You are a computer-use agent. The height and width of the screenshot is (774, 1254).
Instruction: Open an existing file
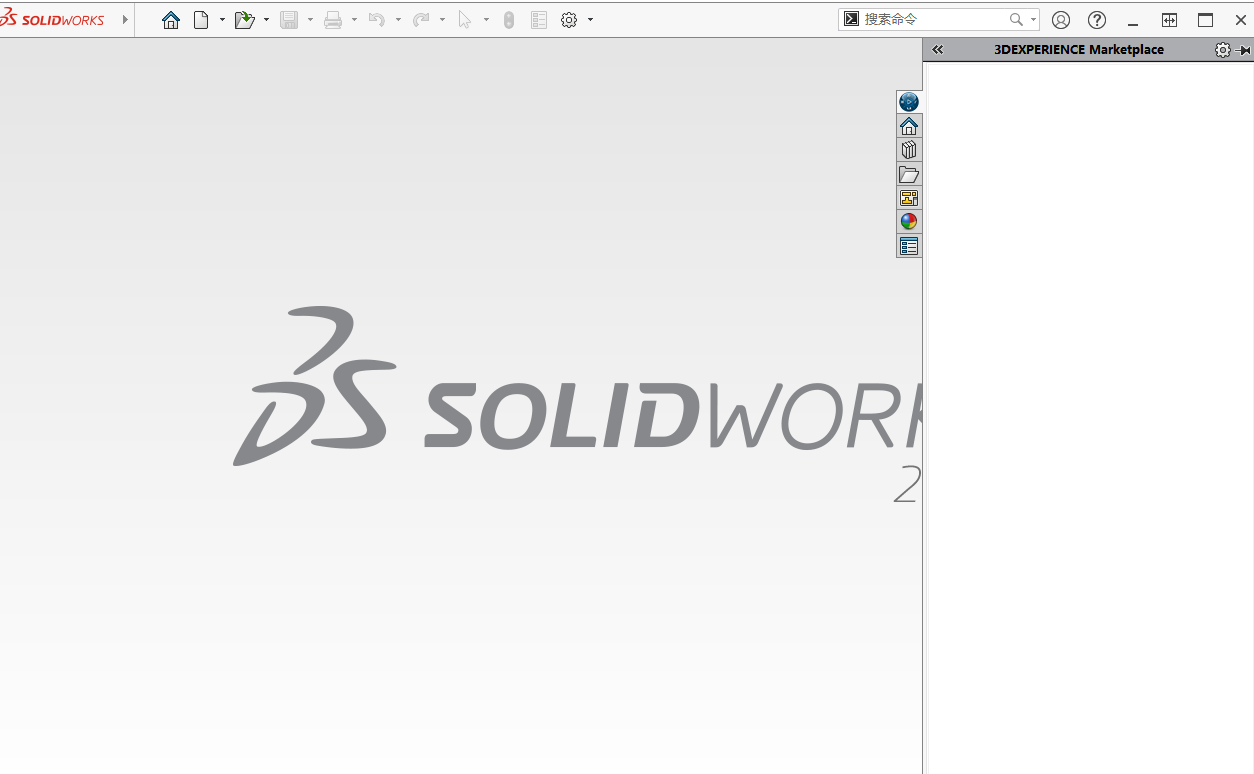pos(244,20)
